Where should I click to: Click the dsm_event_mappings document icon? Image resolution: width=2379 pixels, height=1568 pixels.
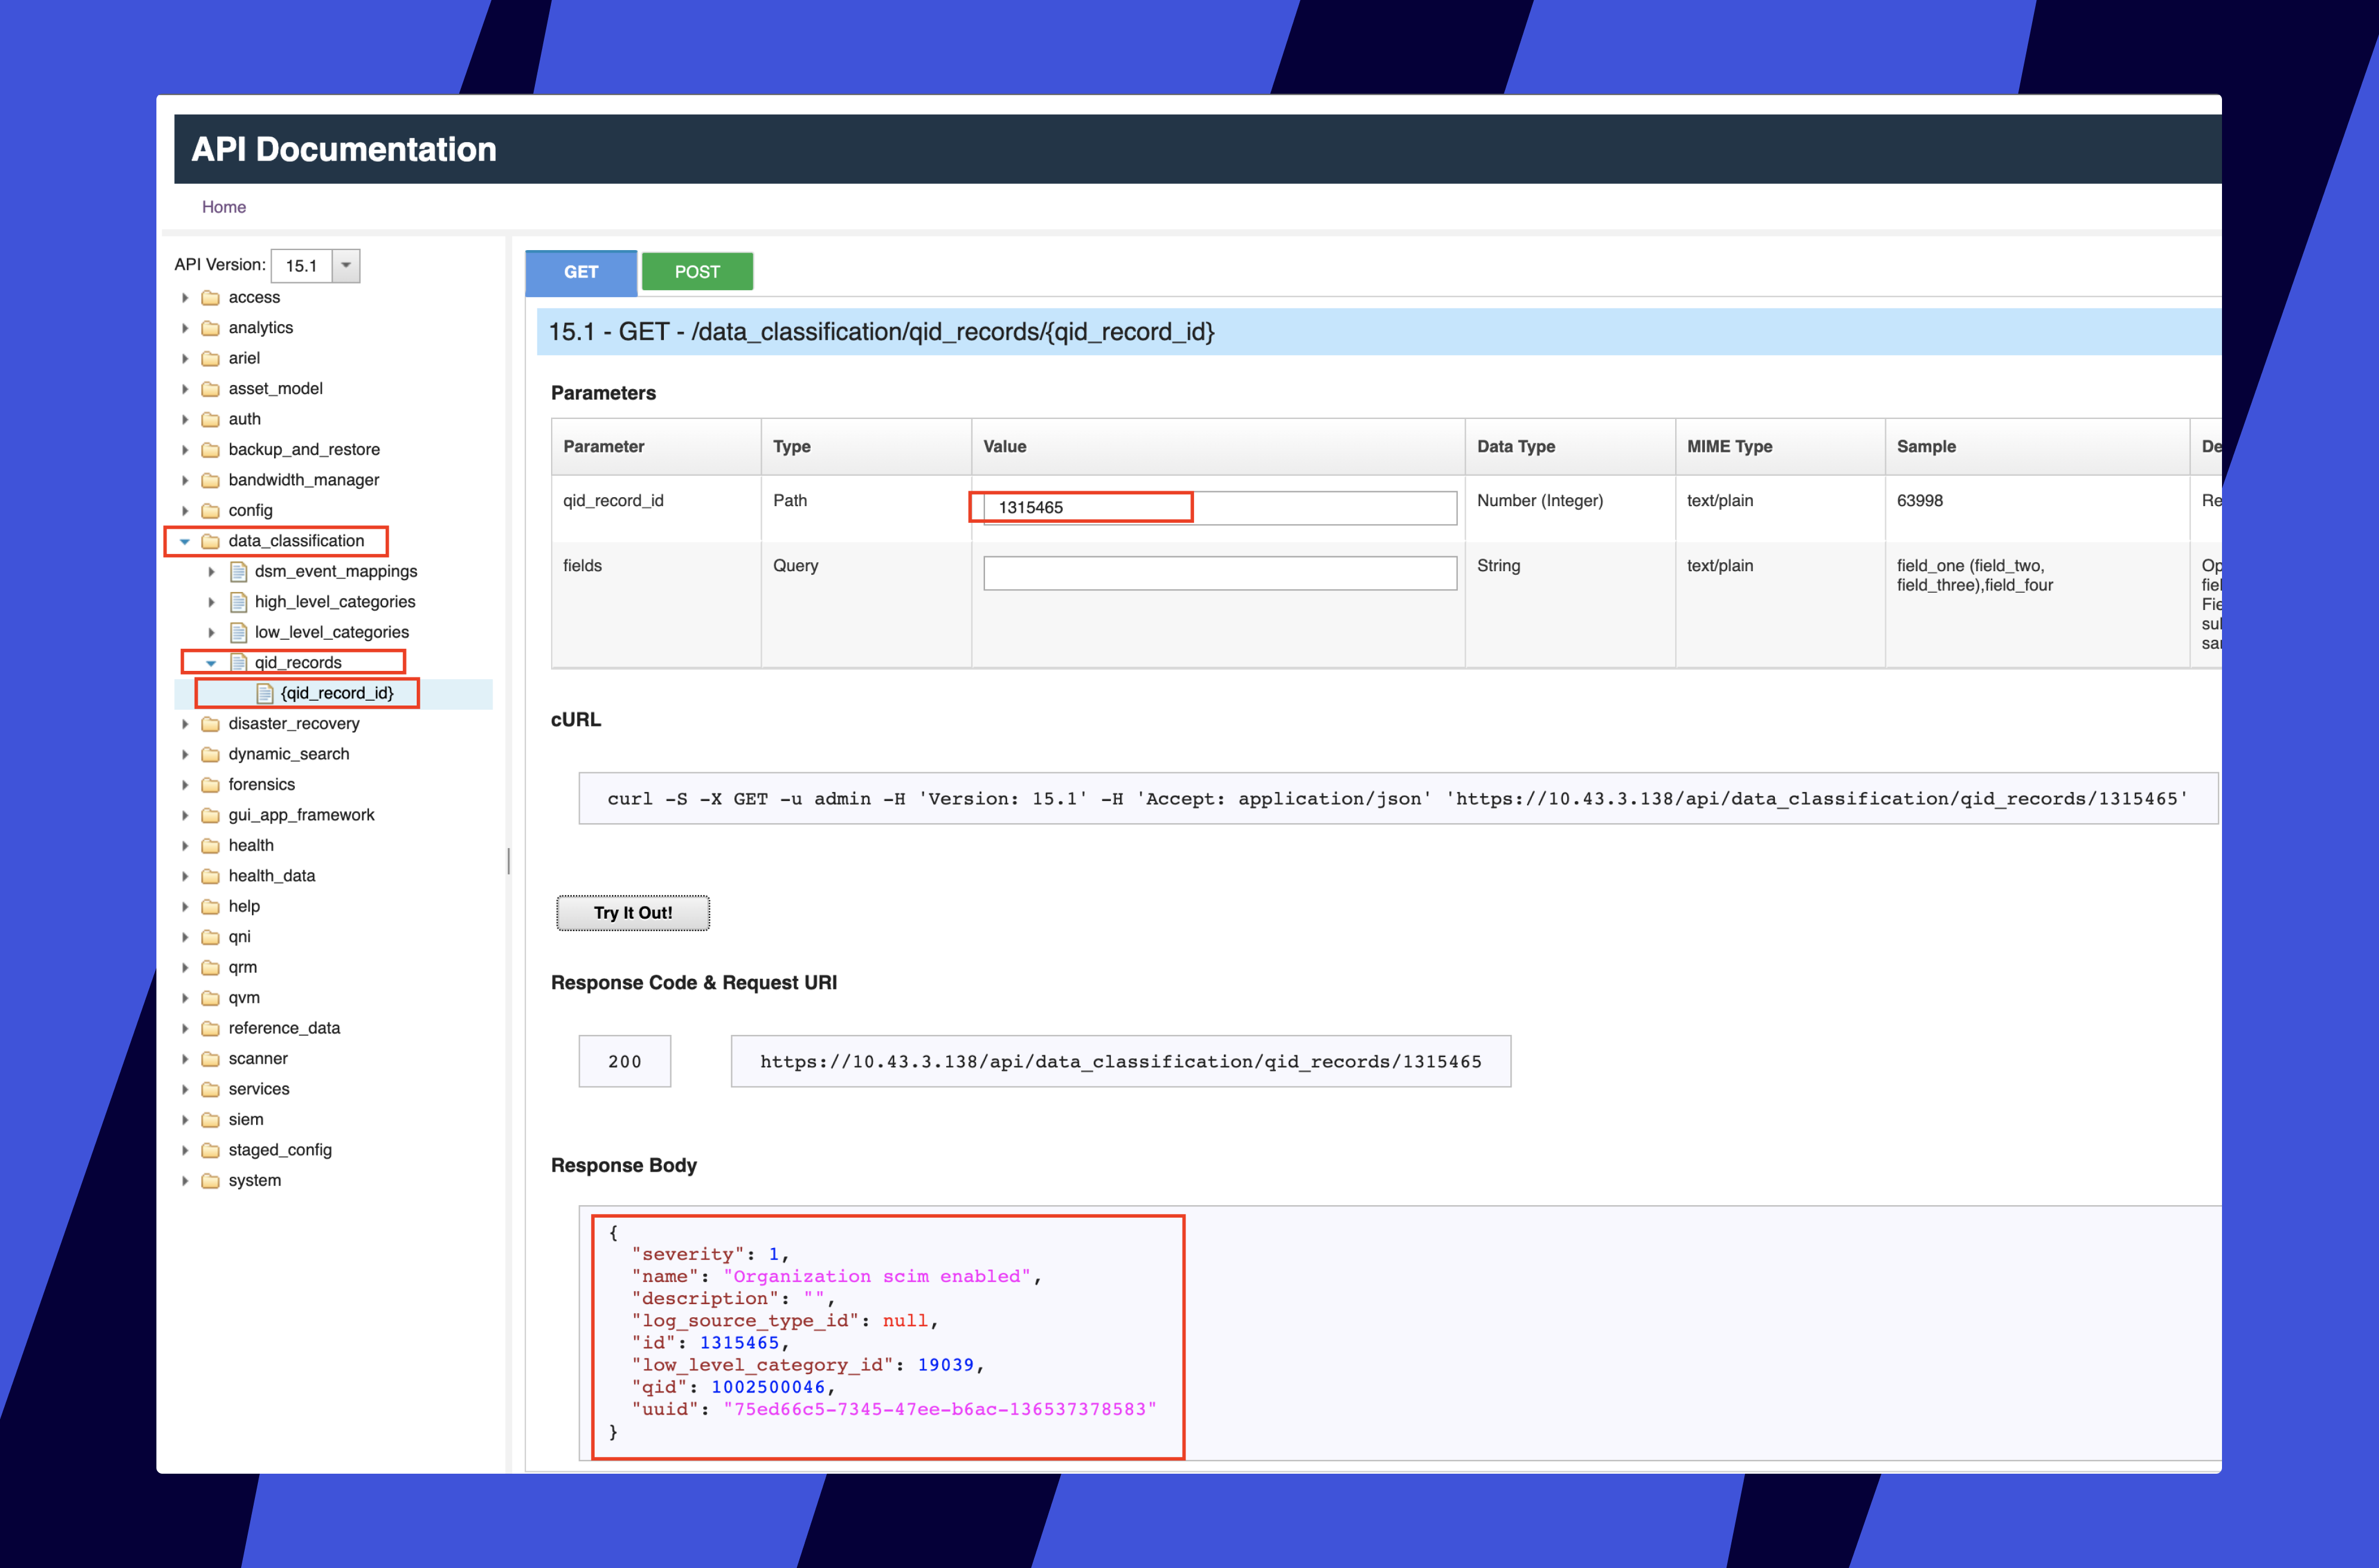[x=238, y=571]
